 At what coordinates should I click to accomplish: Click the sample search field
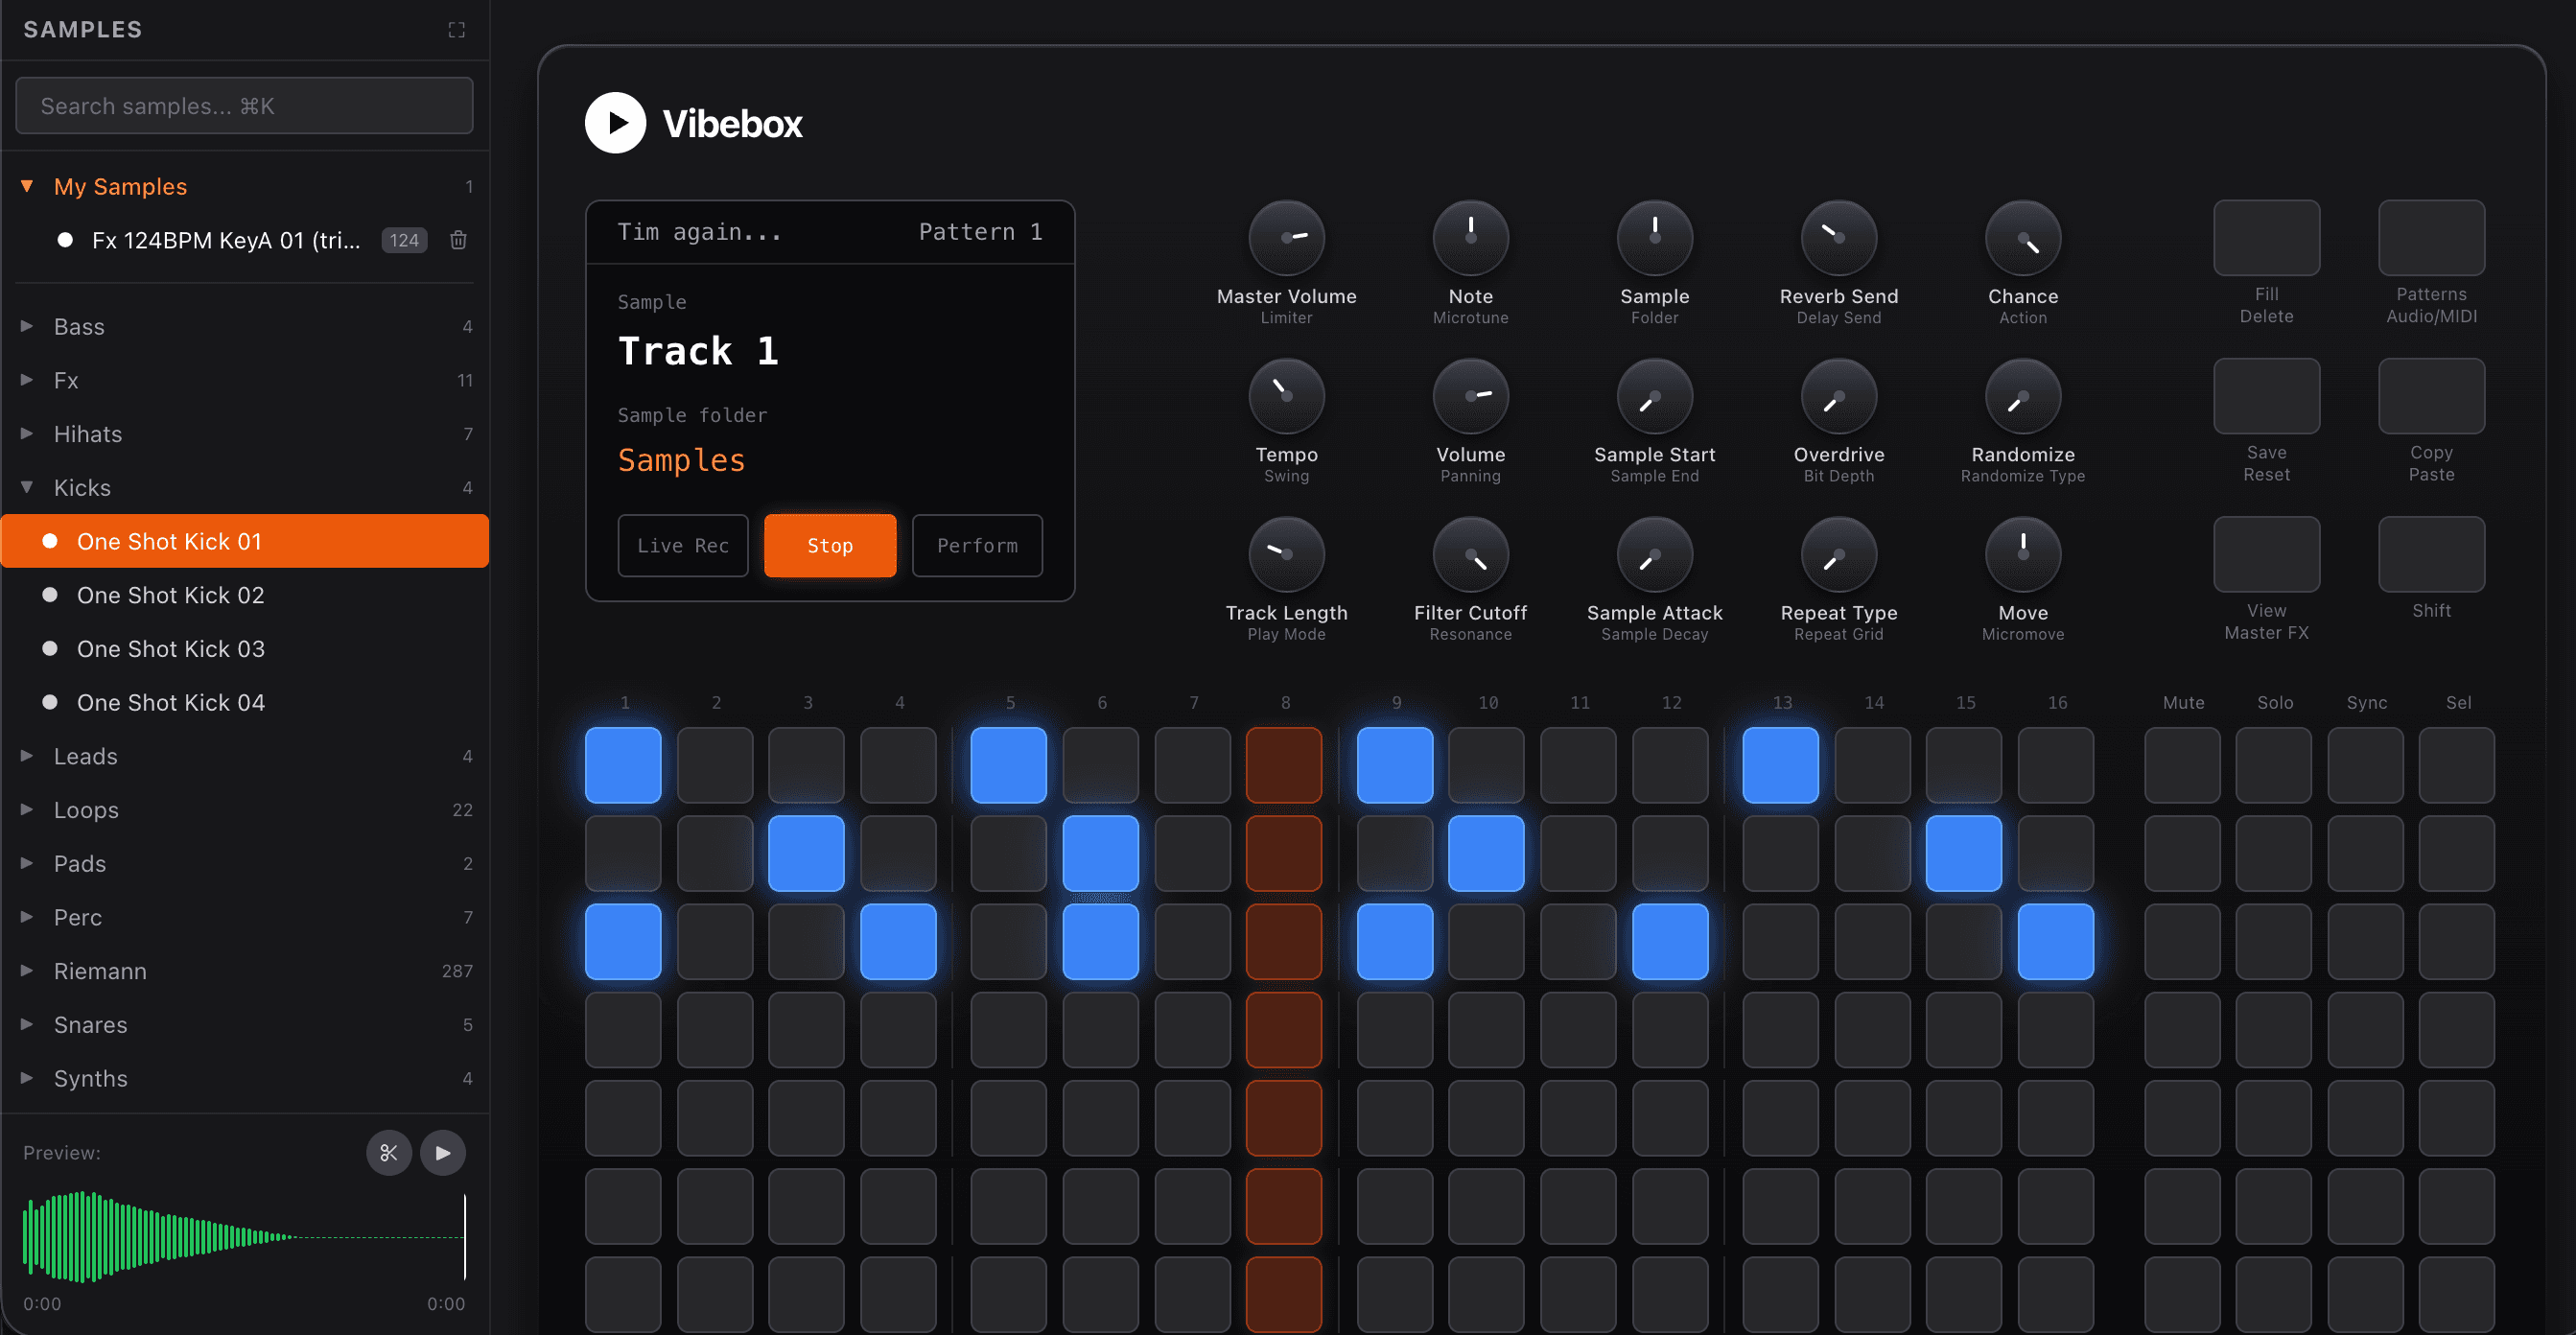pos(244,105)
